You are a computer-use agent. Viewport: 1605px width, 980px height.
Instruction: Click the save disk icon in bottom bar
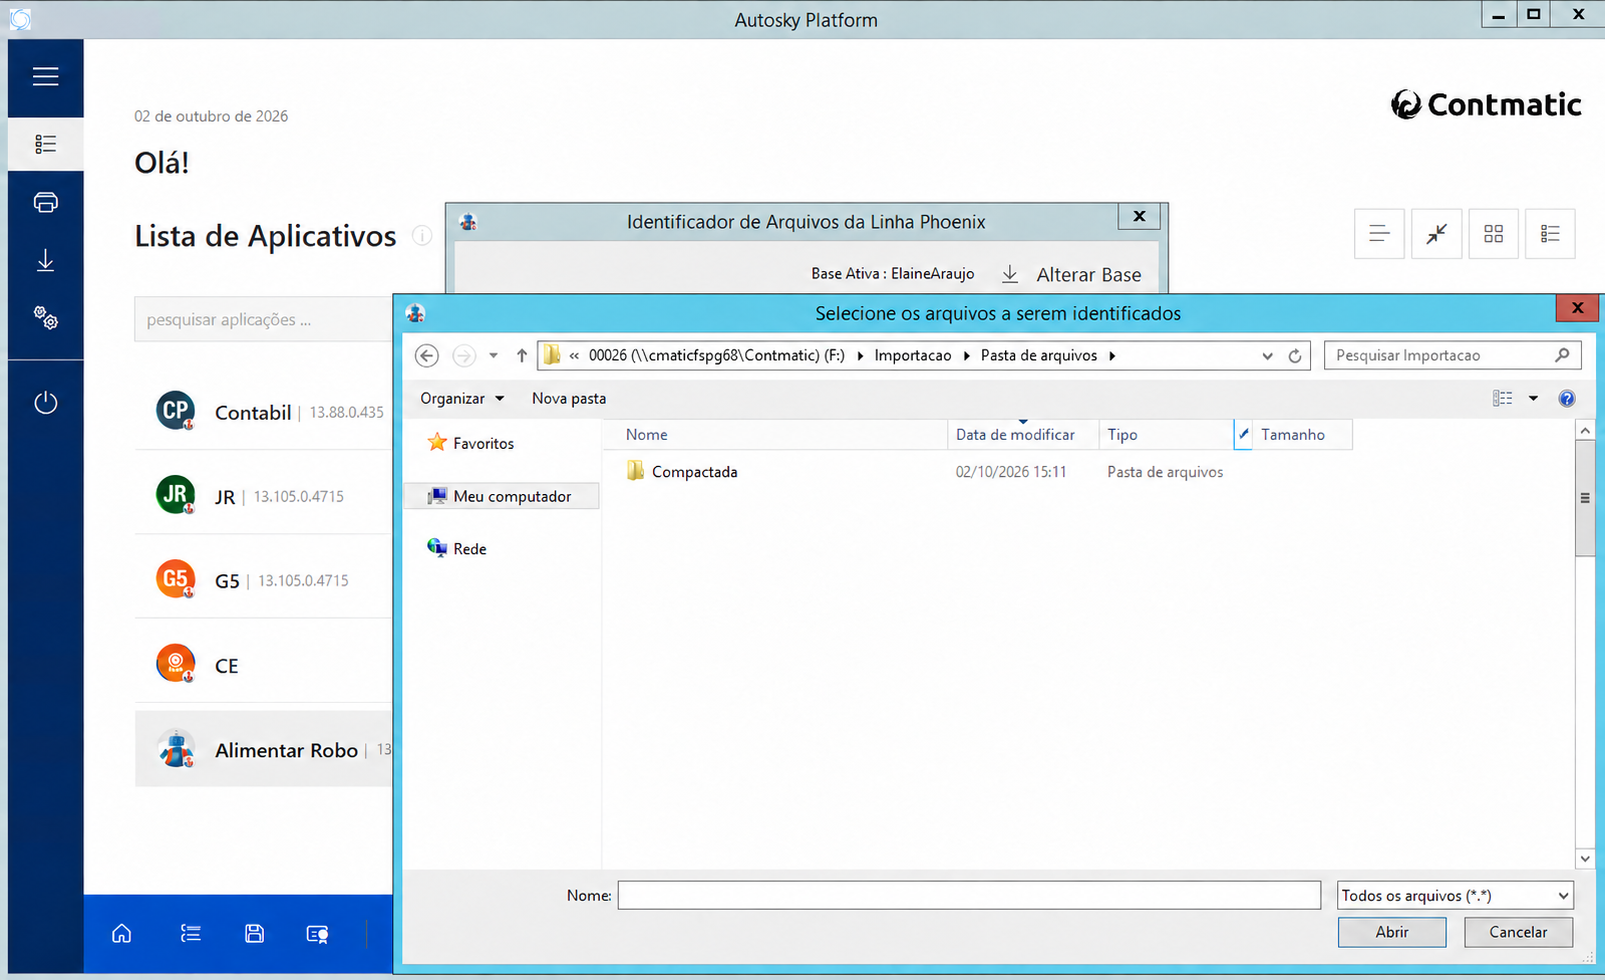(x=254, y=934)
